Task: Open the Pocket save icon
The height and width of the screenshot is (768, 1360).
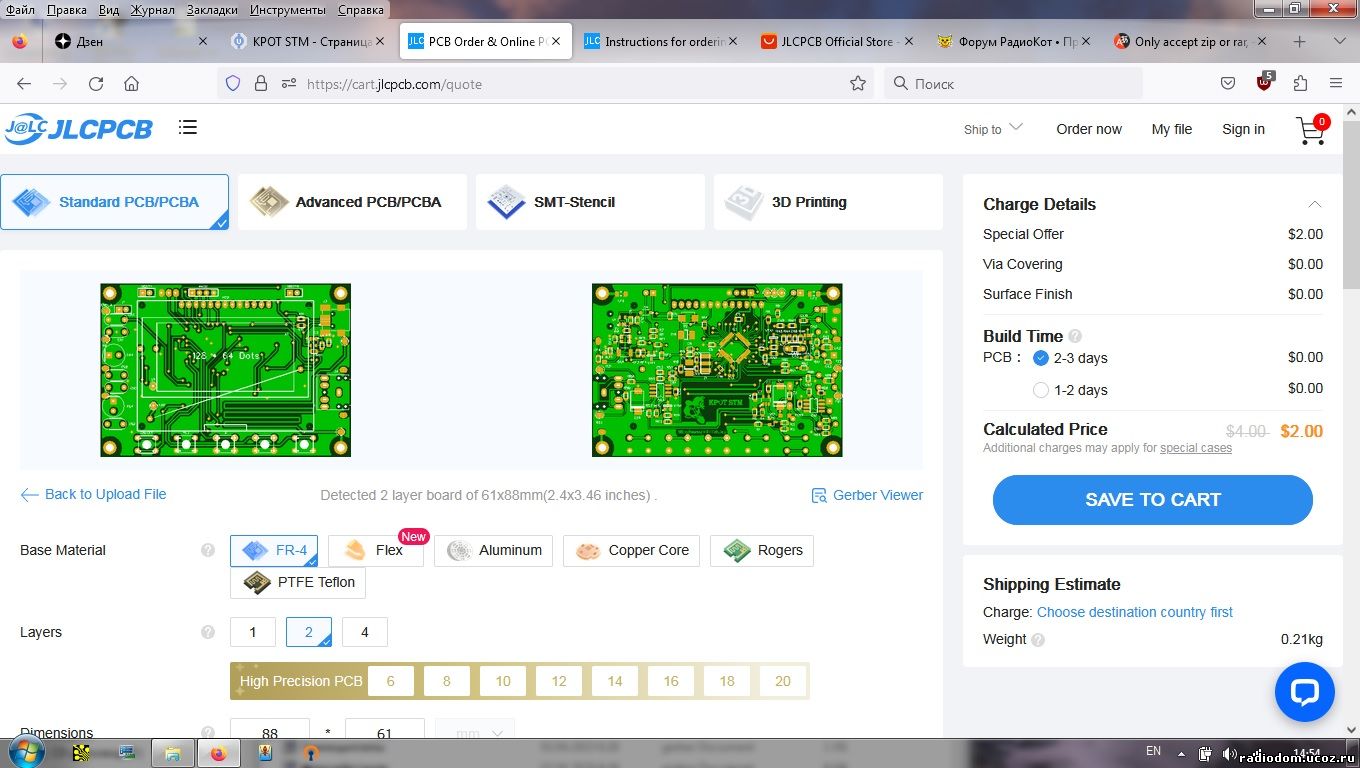Action: point(1228,84)
